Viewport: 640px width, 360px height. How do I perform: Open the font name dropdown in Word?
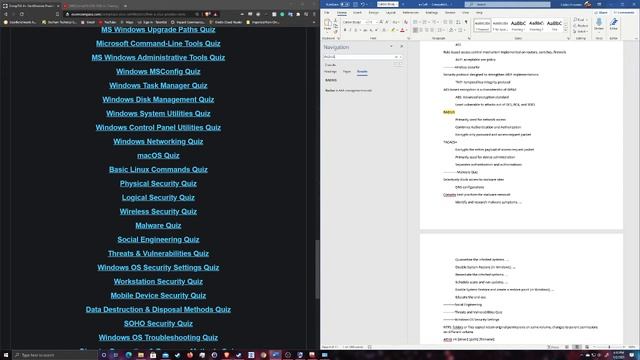(x=366, y=22)
